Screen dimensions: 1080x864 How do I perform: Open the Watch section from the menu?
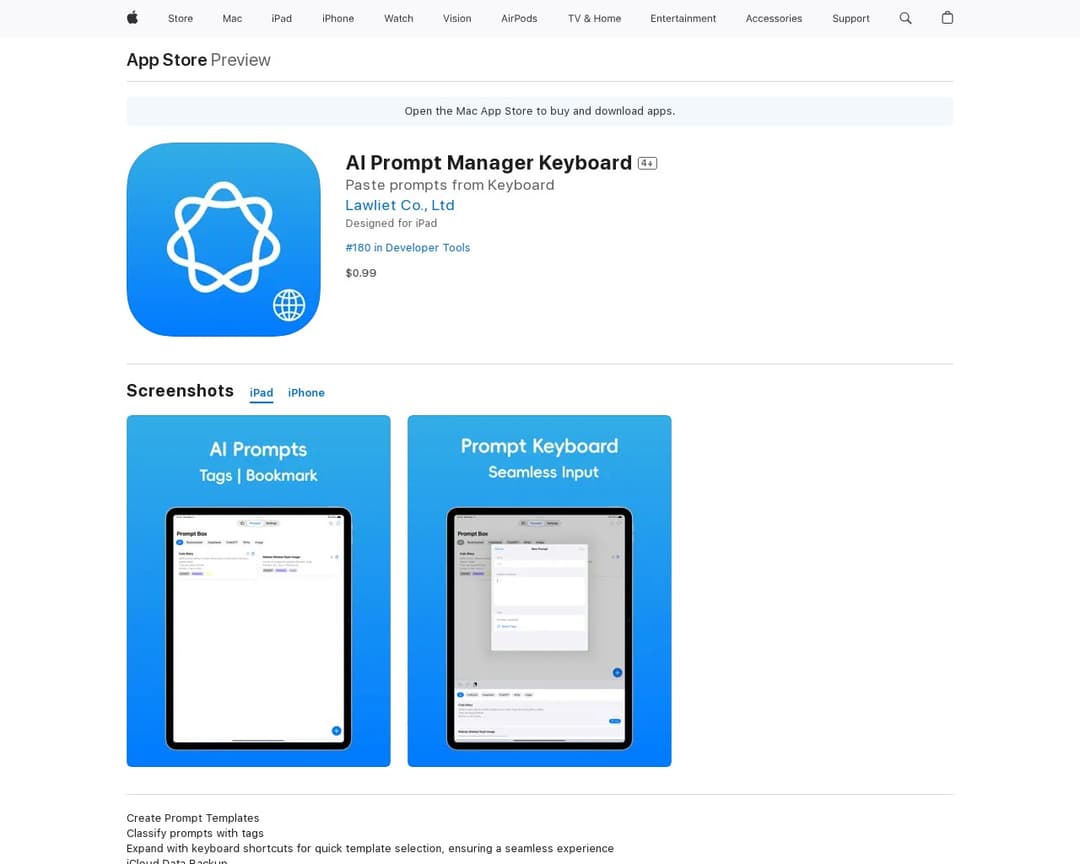pyautogui.click(x=398, y=18)
